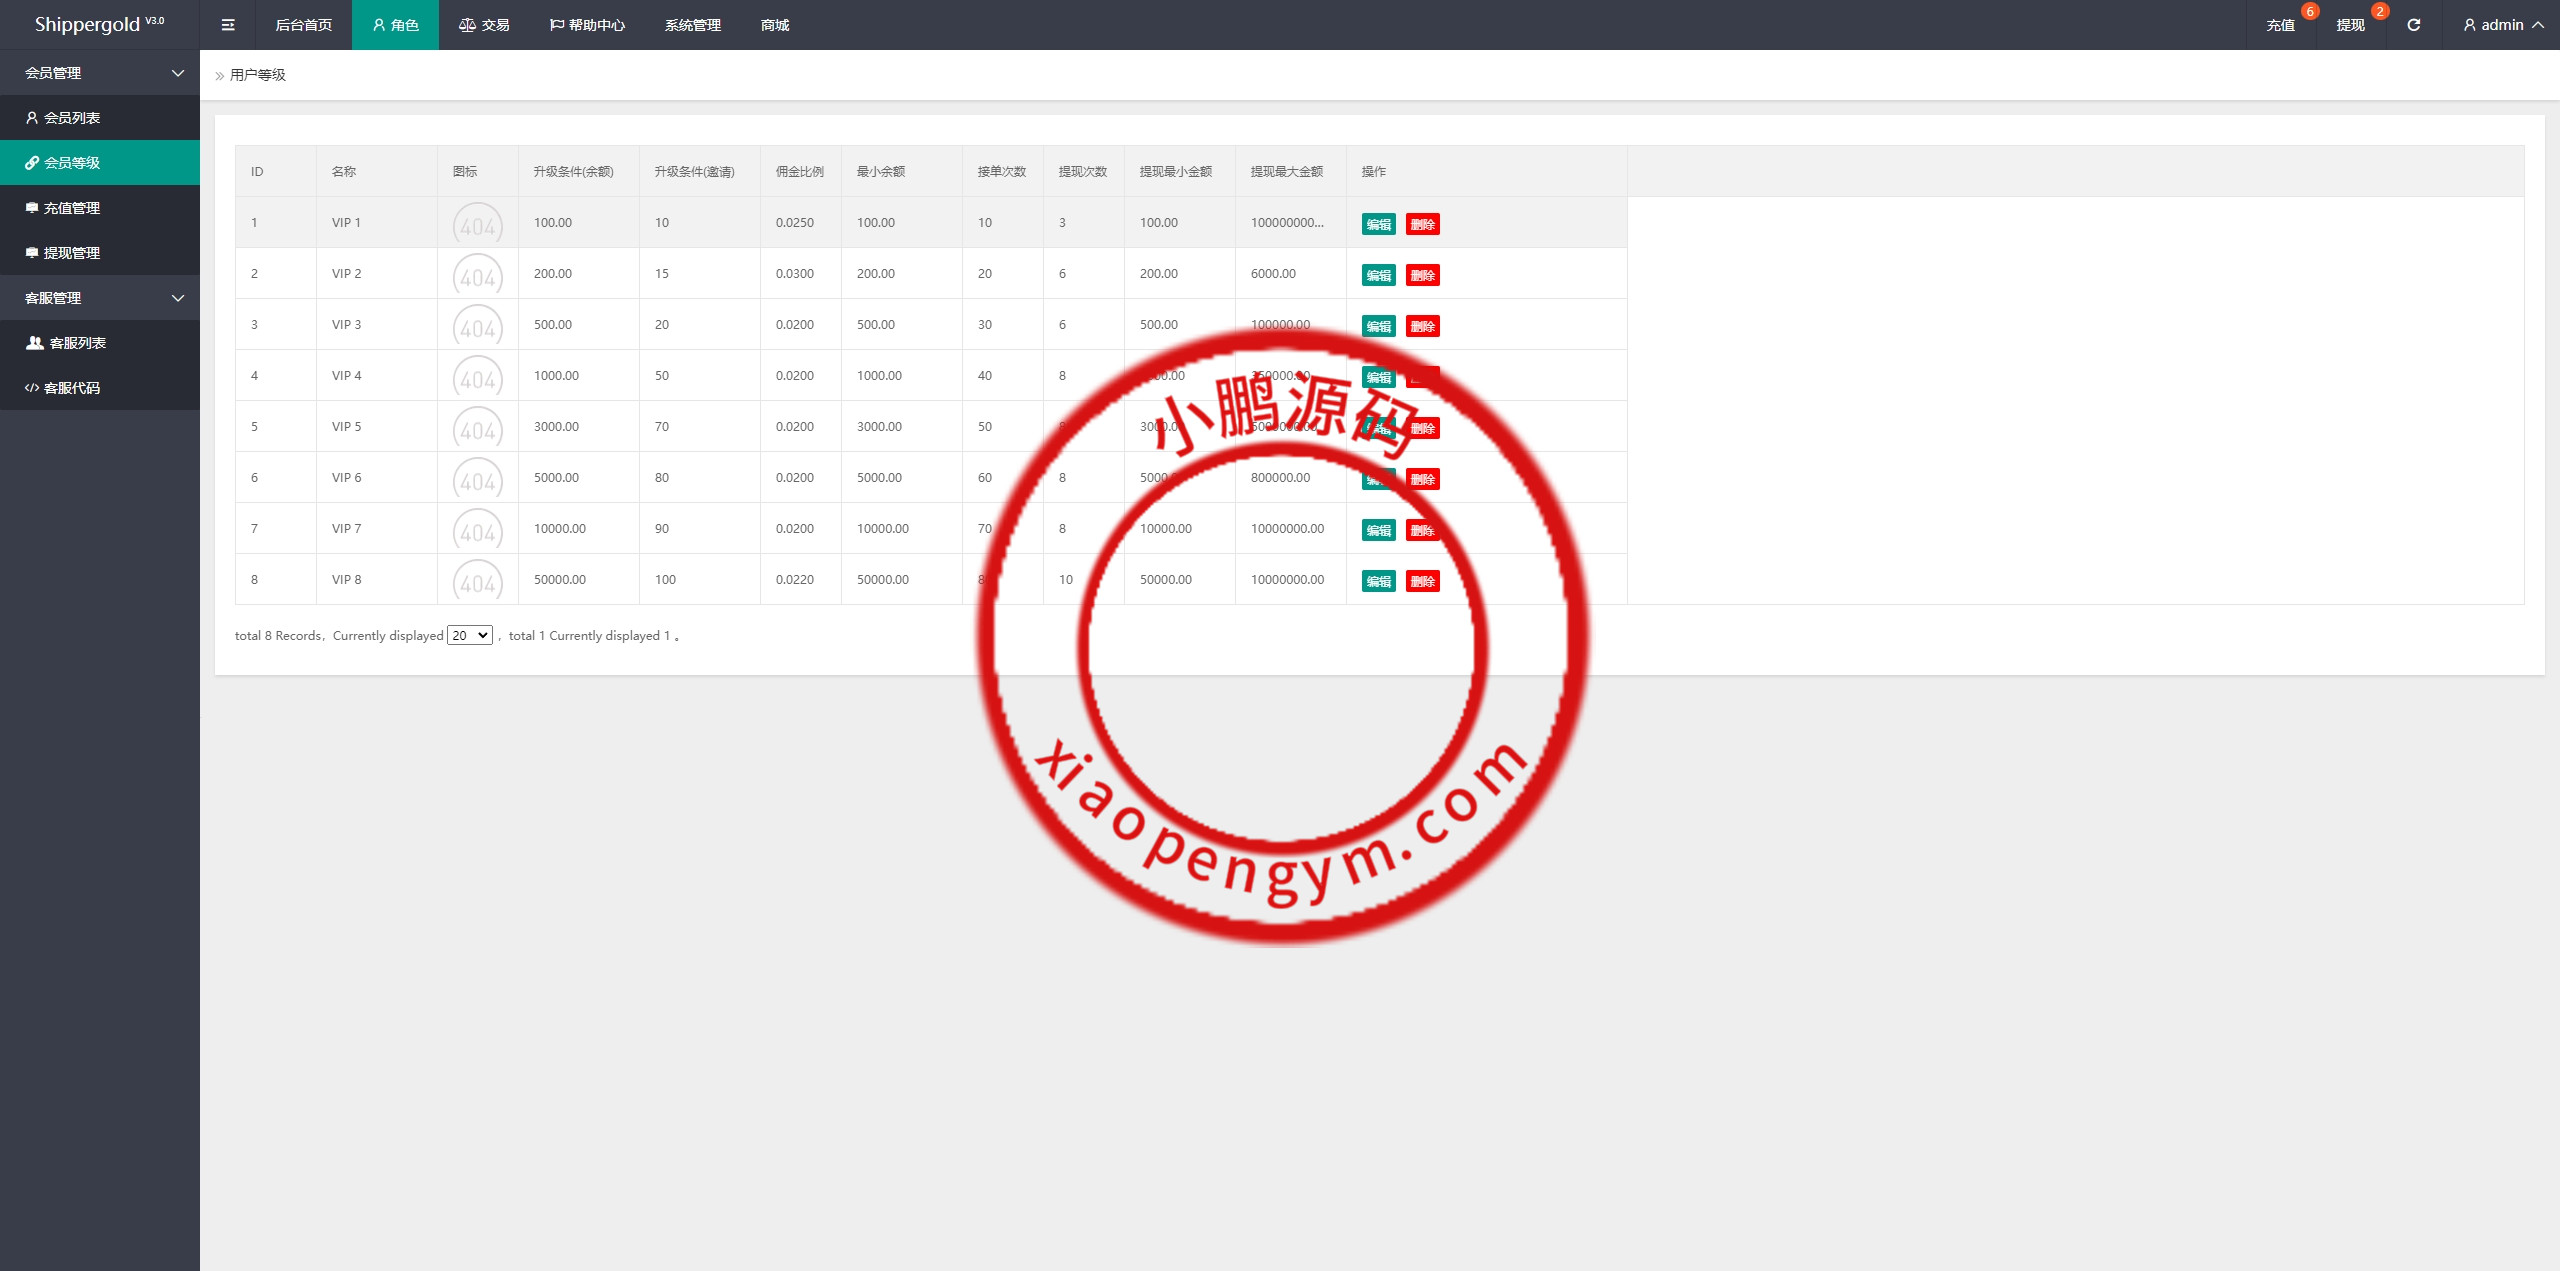Click the VIP 7 table row name
2560x1271 pixels.
347,529
